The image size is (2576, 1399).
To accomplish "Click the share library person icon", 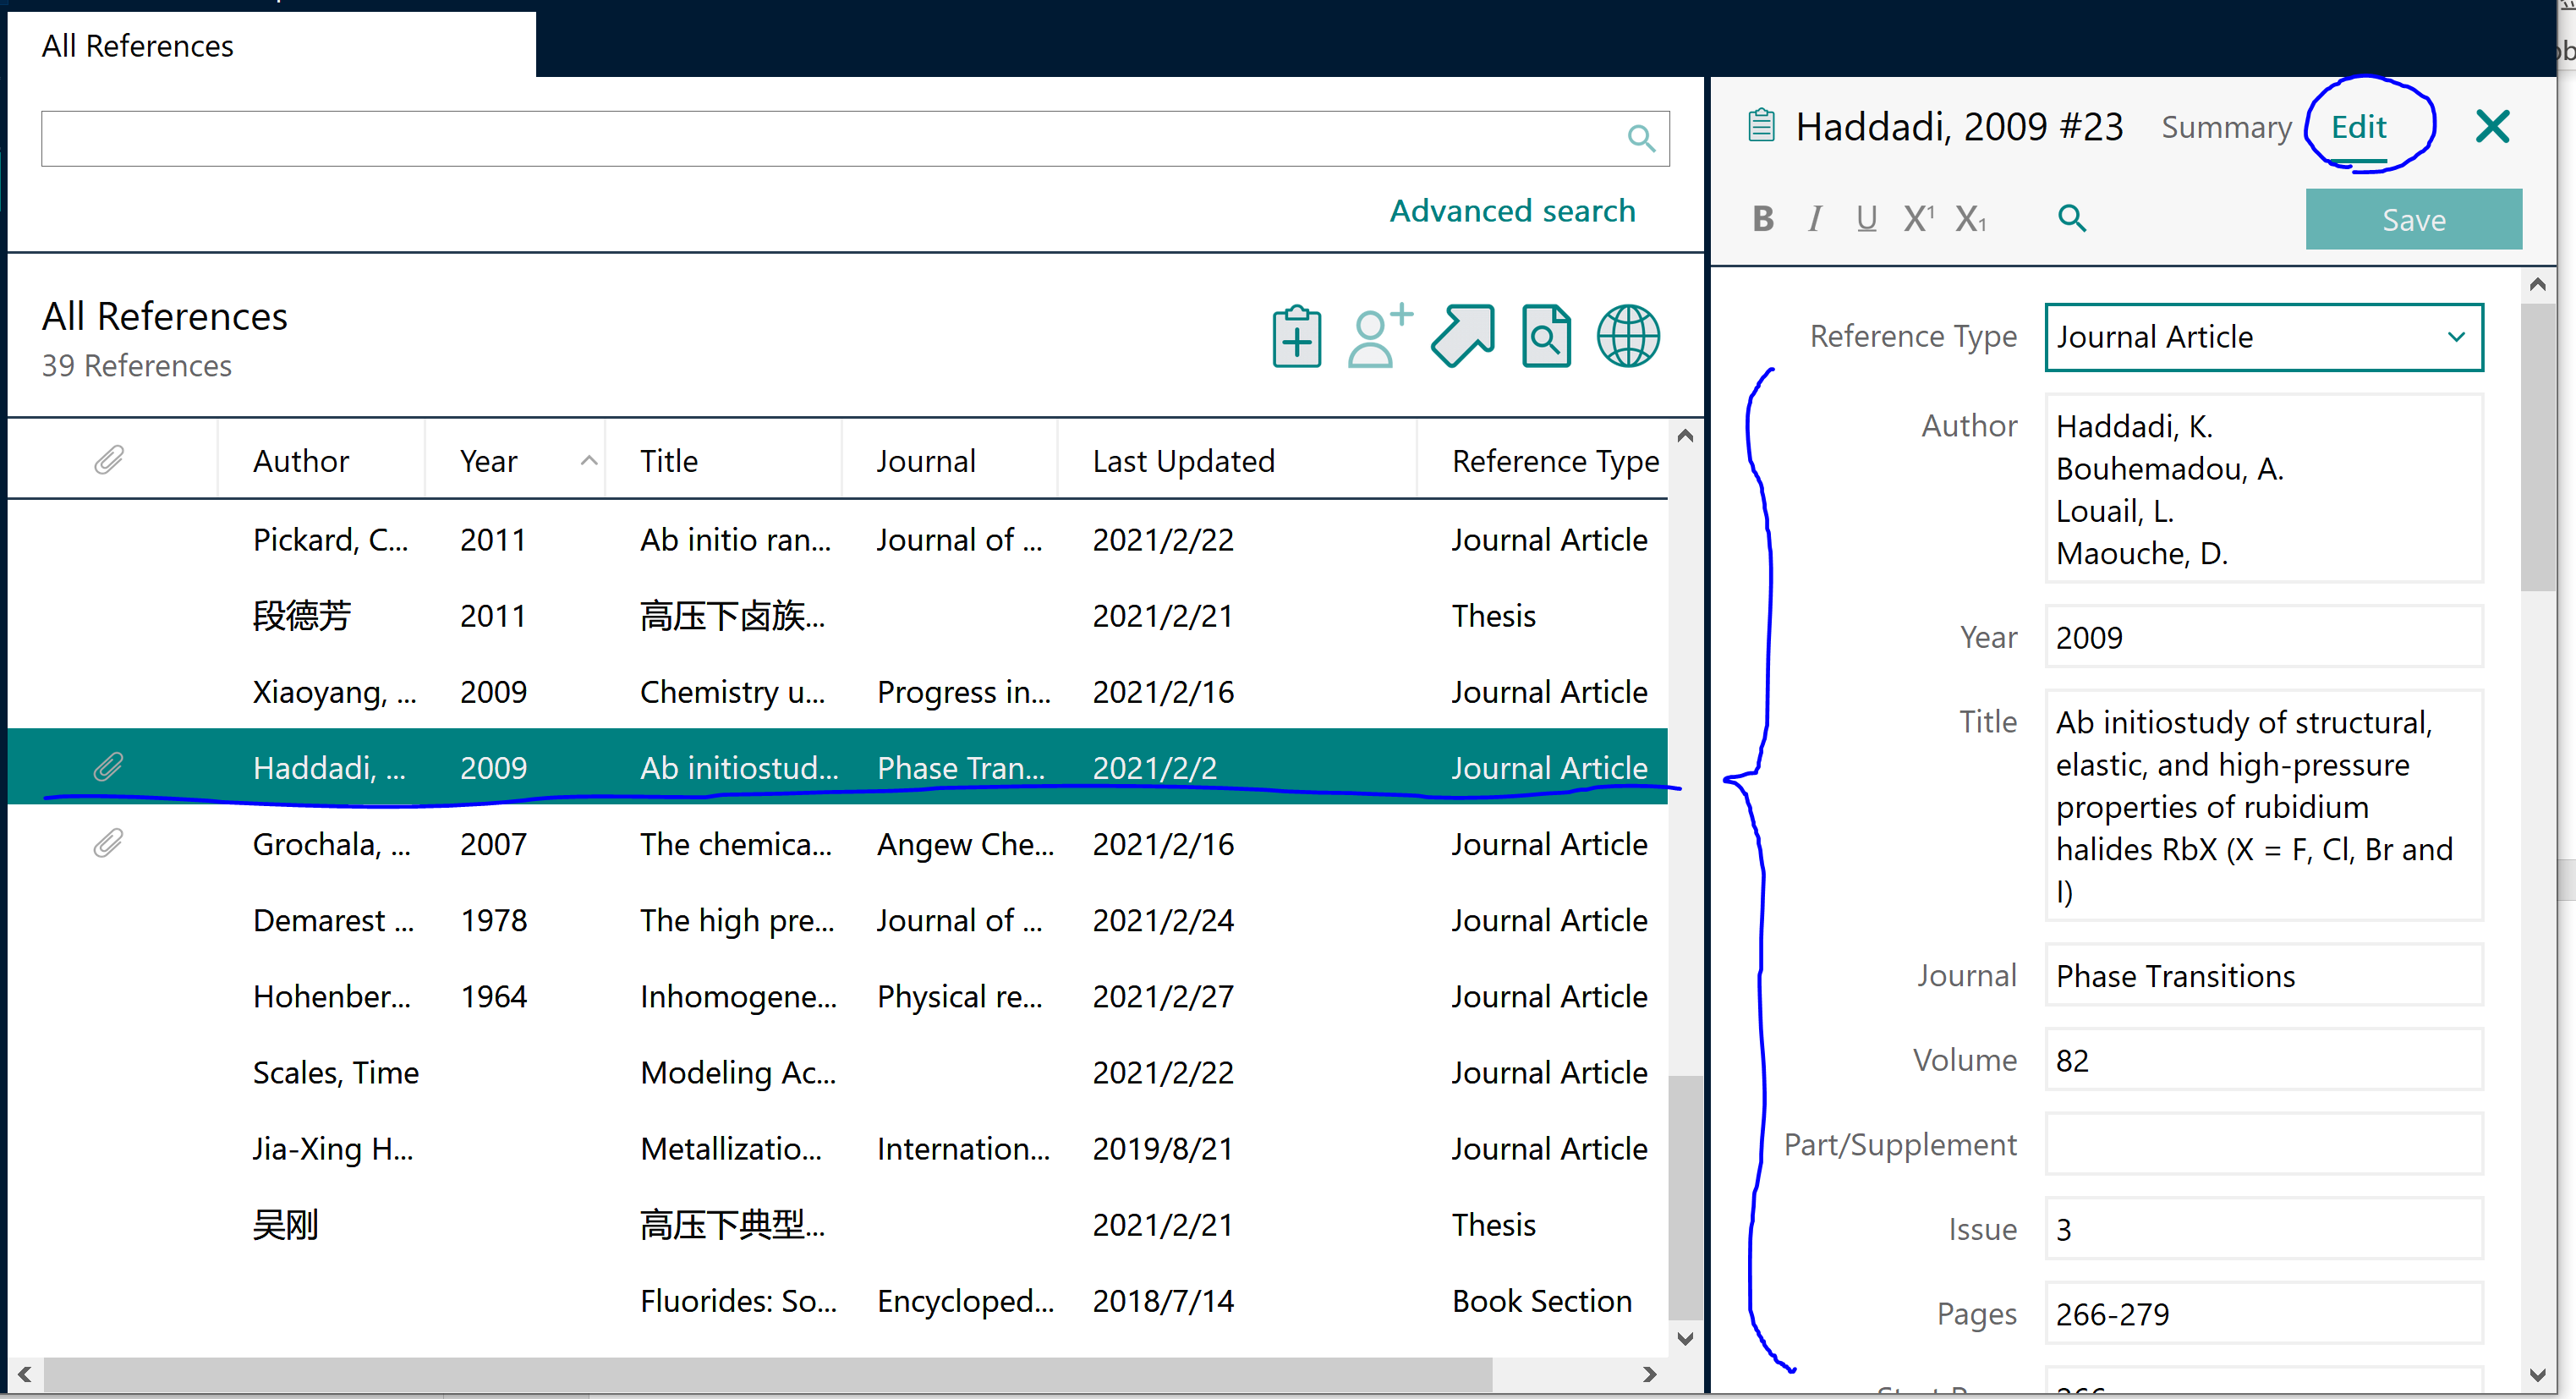I will (x=1379, y=337).
